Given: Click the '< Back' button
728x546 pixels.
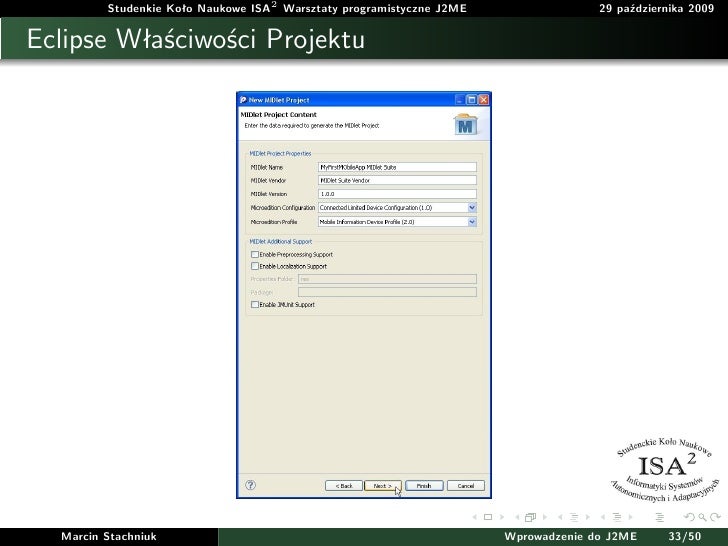Looking at the screenshot, I should (344, 486).
